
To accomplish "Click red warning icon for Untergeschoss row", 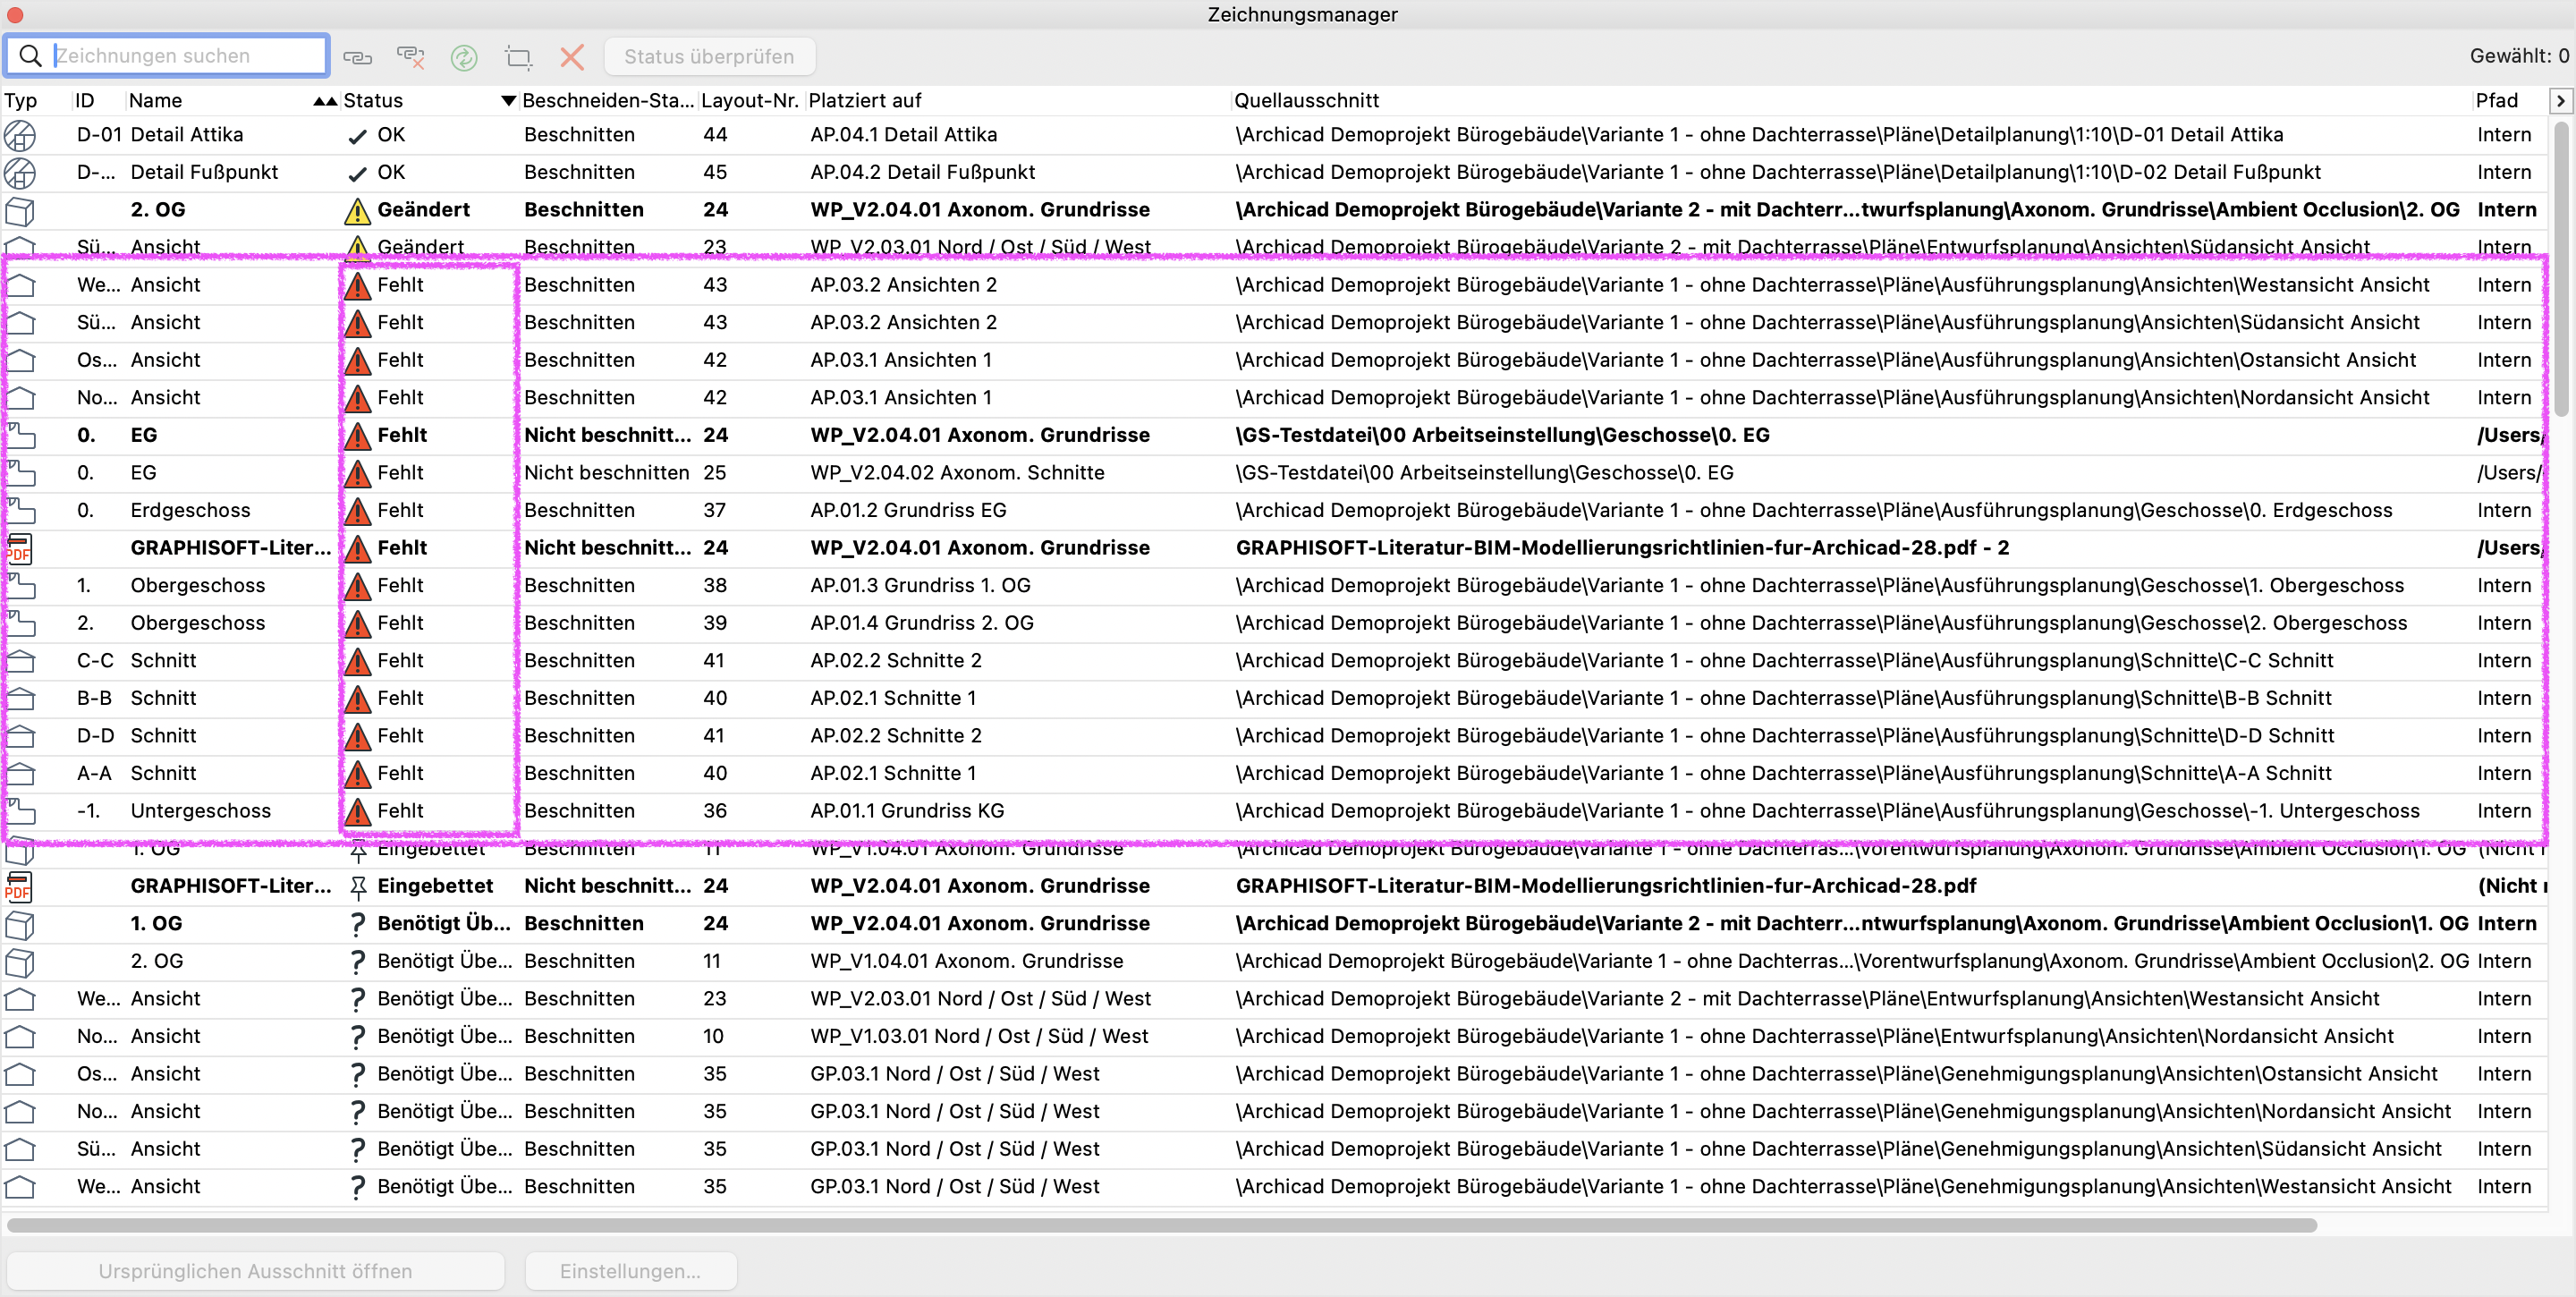I will pos(357,812).
